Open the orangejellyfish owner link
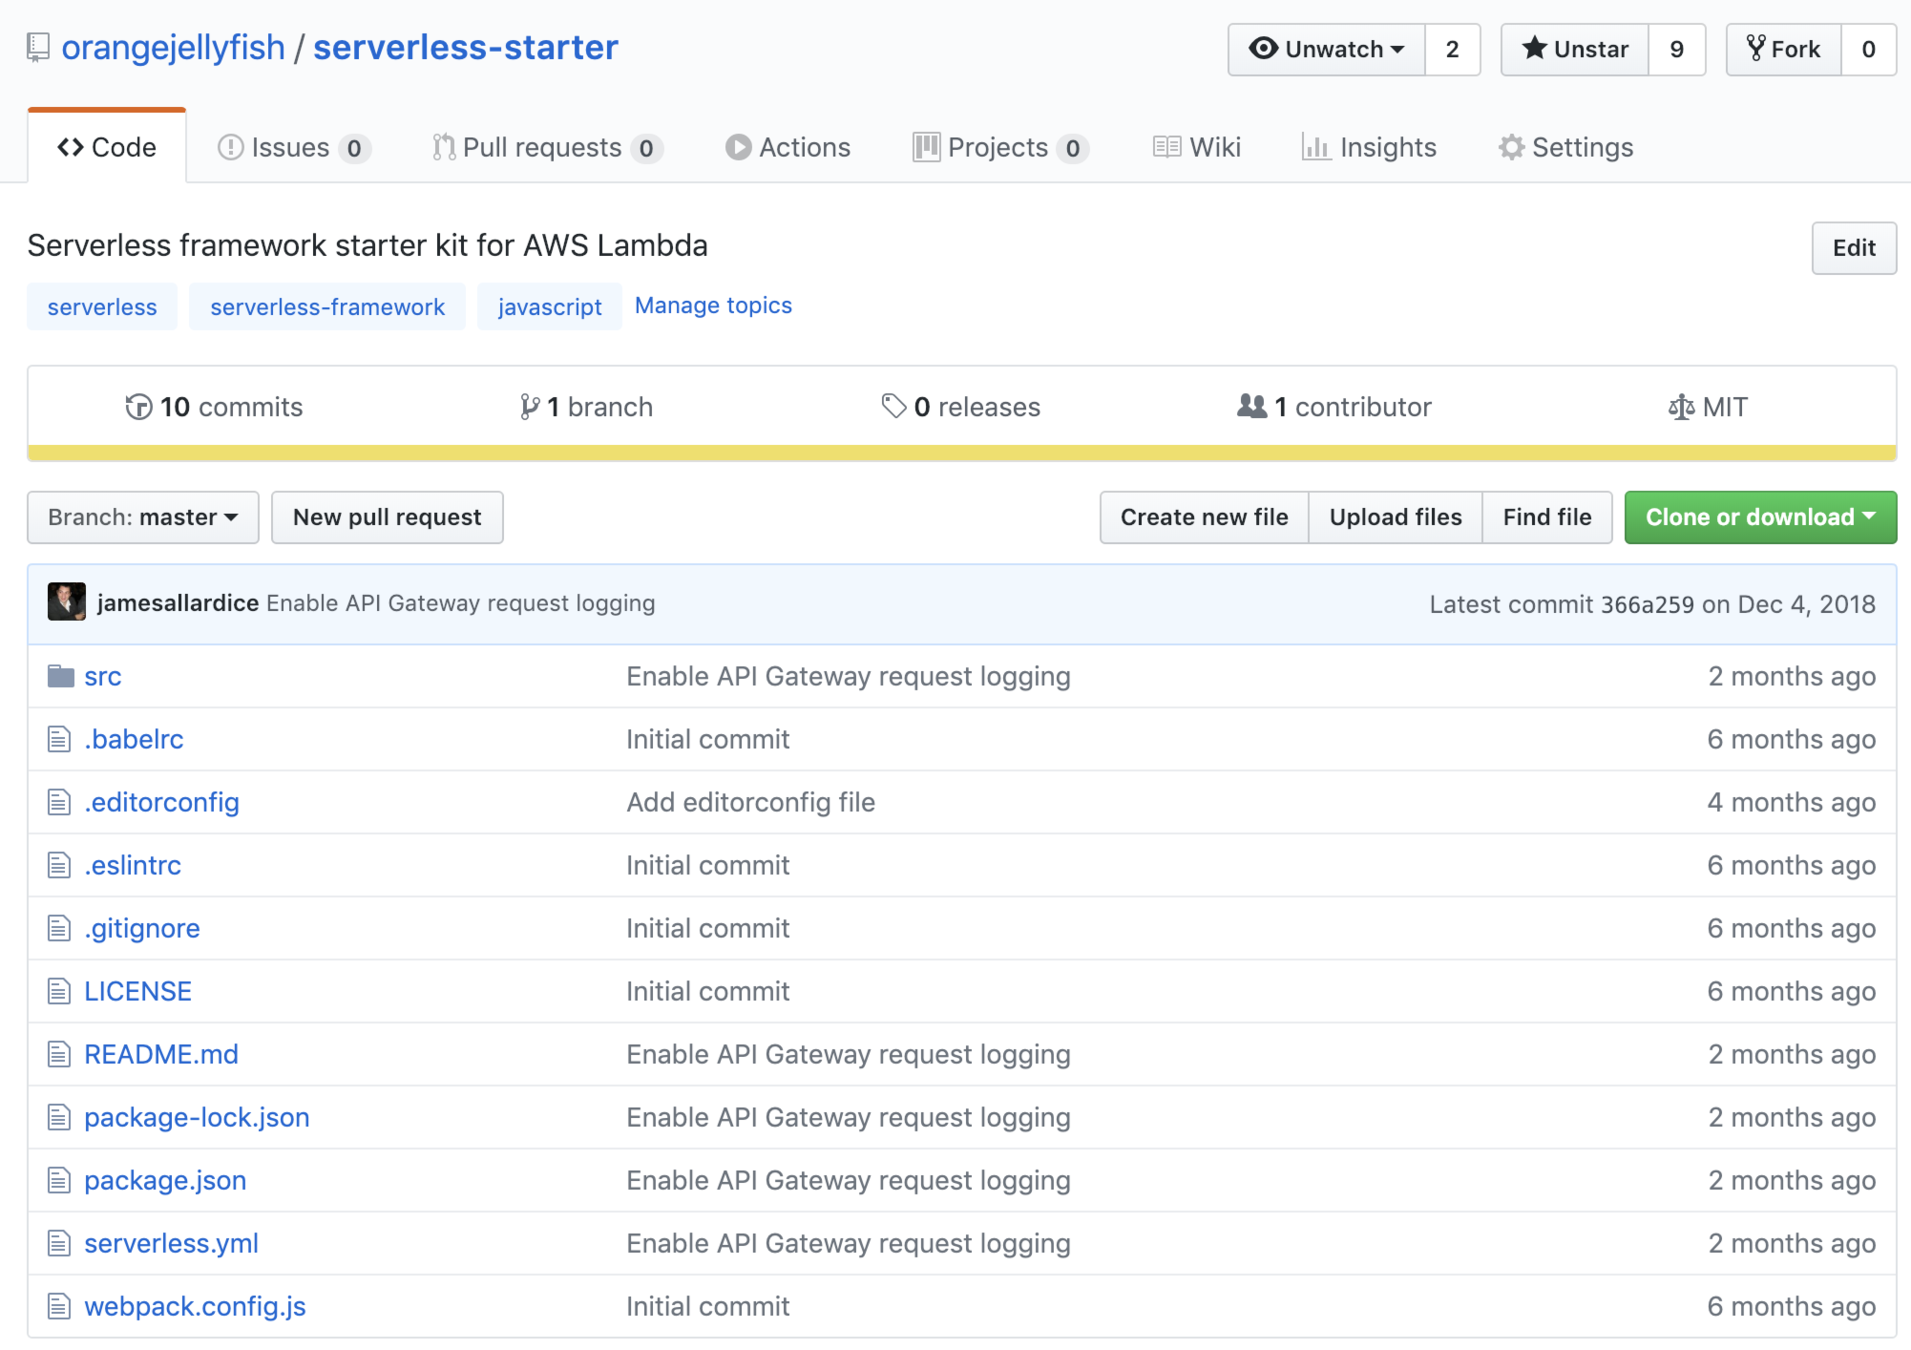 [x=173, y=47]
